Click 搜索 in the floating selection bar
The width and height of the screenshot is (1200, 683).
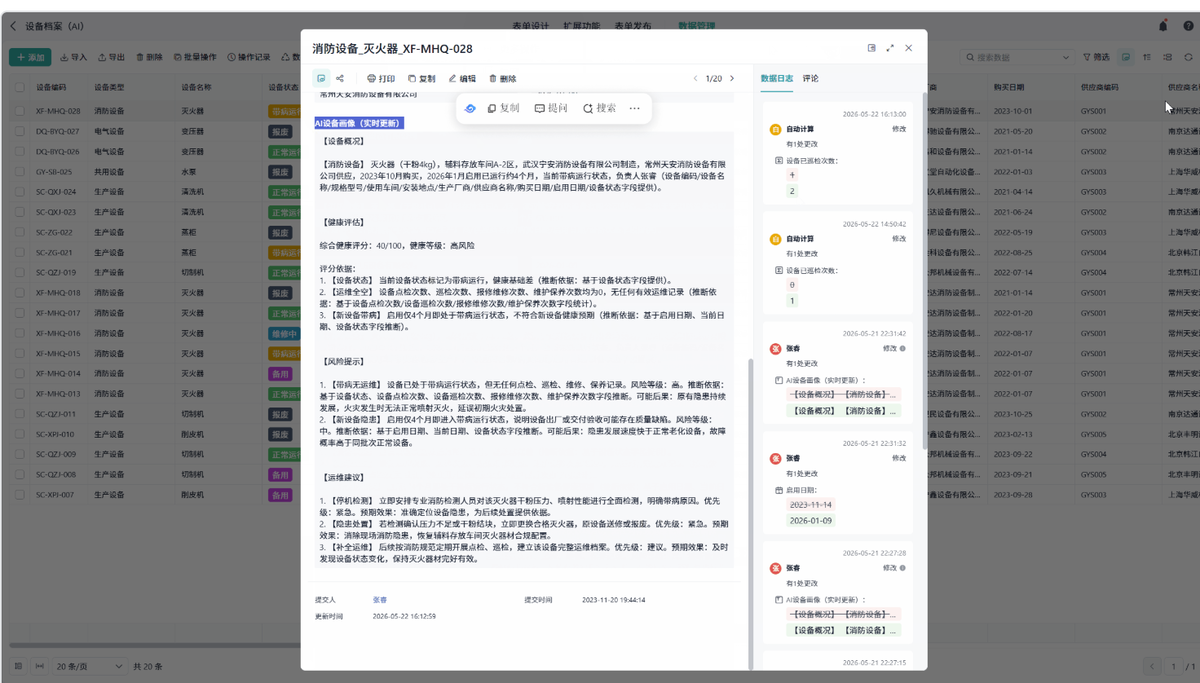click(x=600, y=108)
